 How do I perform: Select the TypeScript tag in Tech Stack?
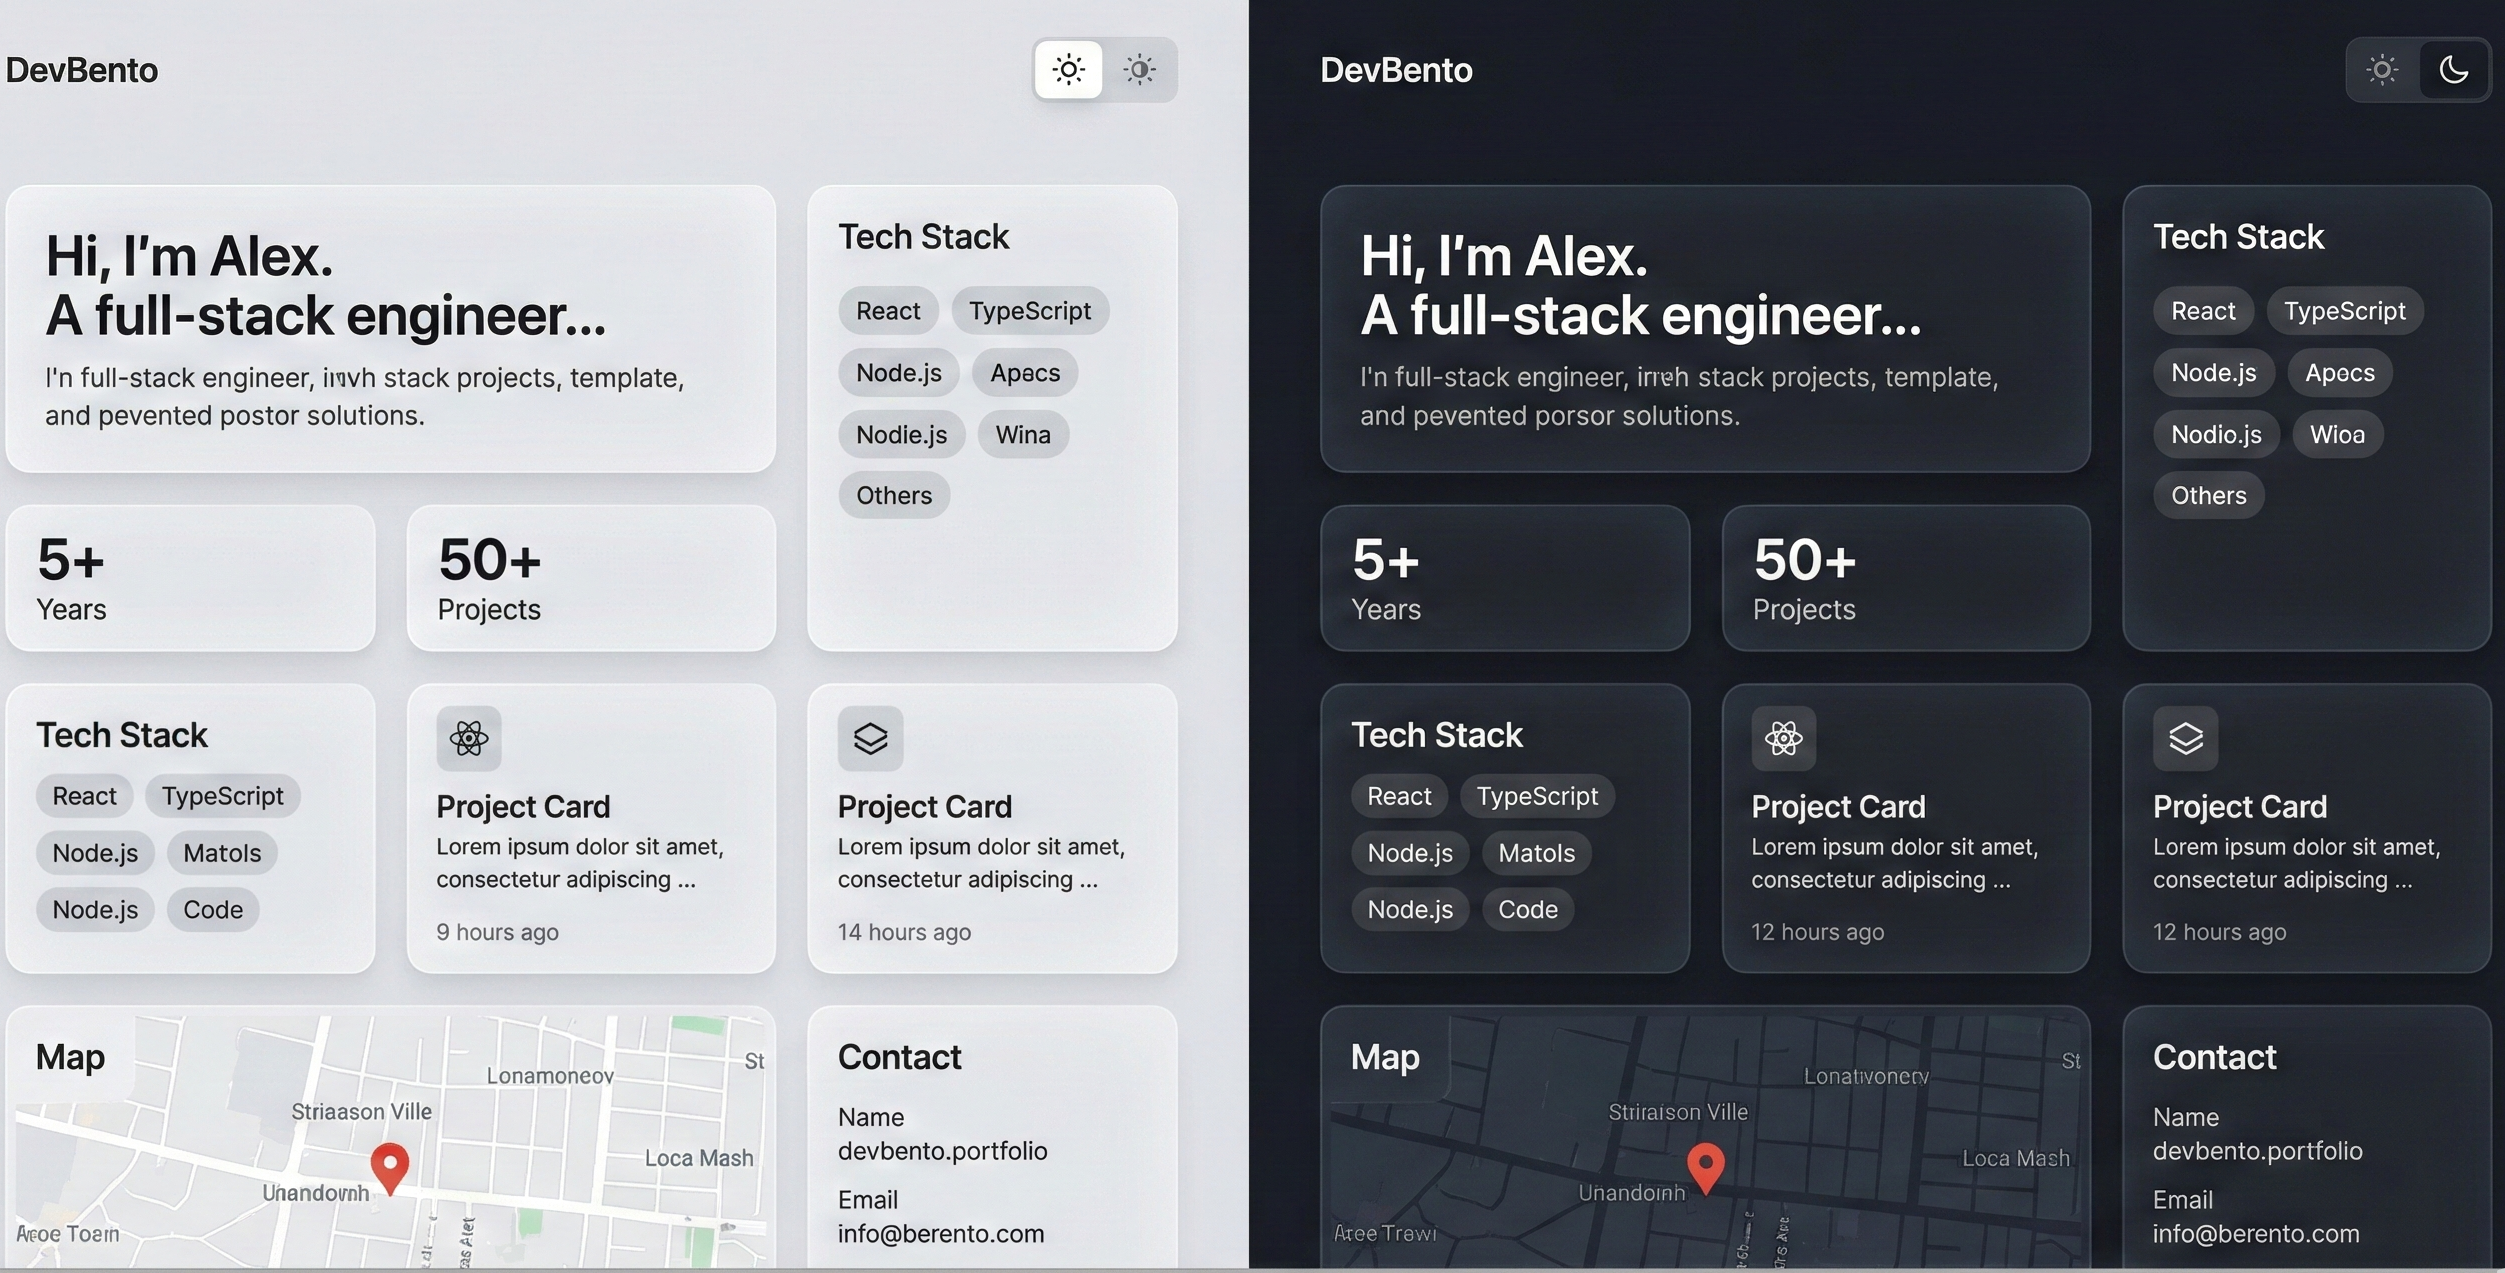point(1029,310)
